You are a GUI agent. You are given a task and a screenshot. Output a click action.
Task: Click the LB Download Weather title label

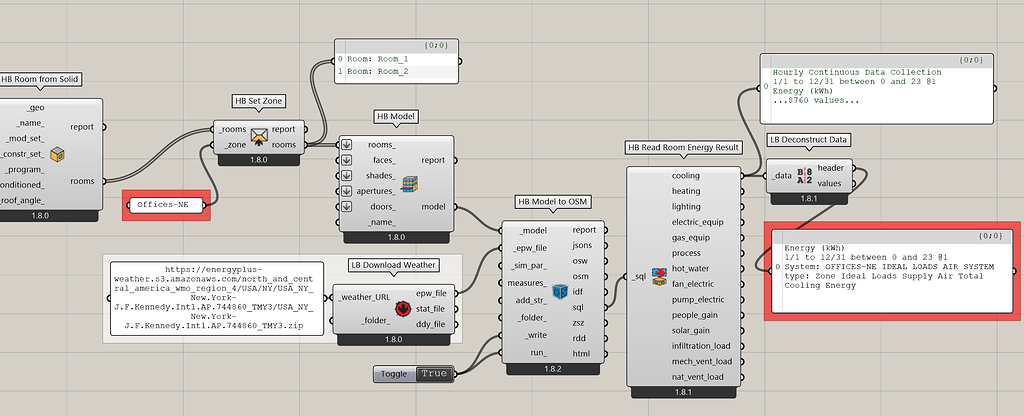click(393, 265)
